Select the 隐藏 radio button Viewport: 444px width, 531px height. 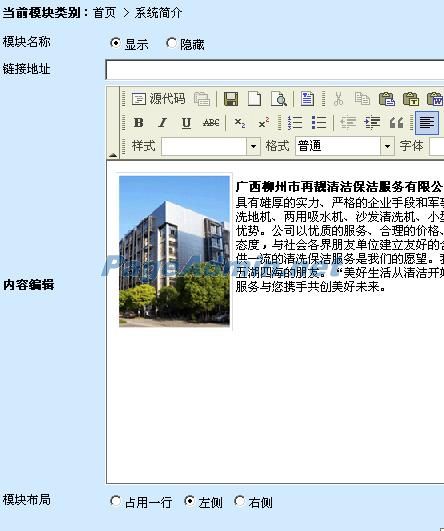point(171,43)
